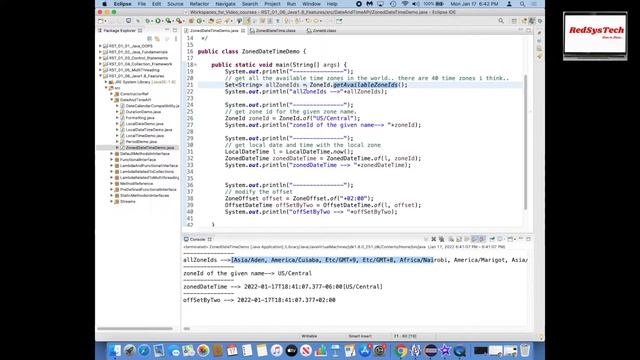Click the console horizontal scrollbar
This screenshot has width=640, height=360.
[x=187, y=328]
